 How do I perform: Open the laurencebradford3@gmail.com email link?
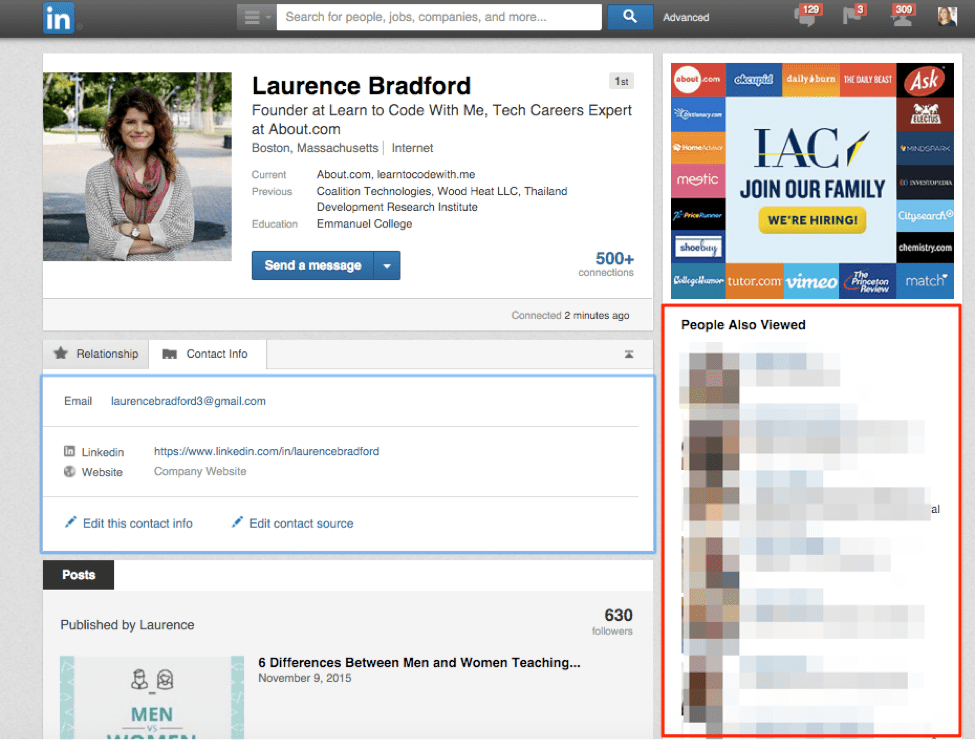point(188,400)
